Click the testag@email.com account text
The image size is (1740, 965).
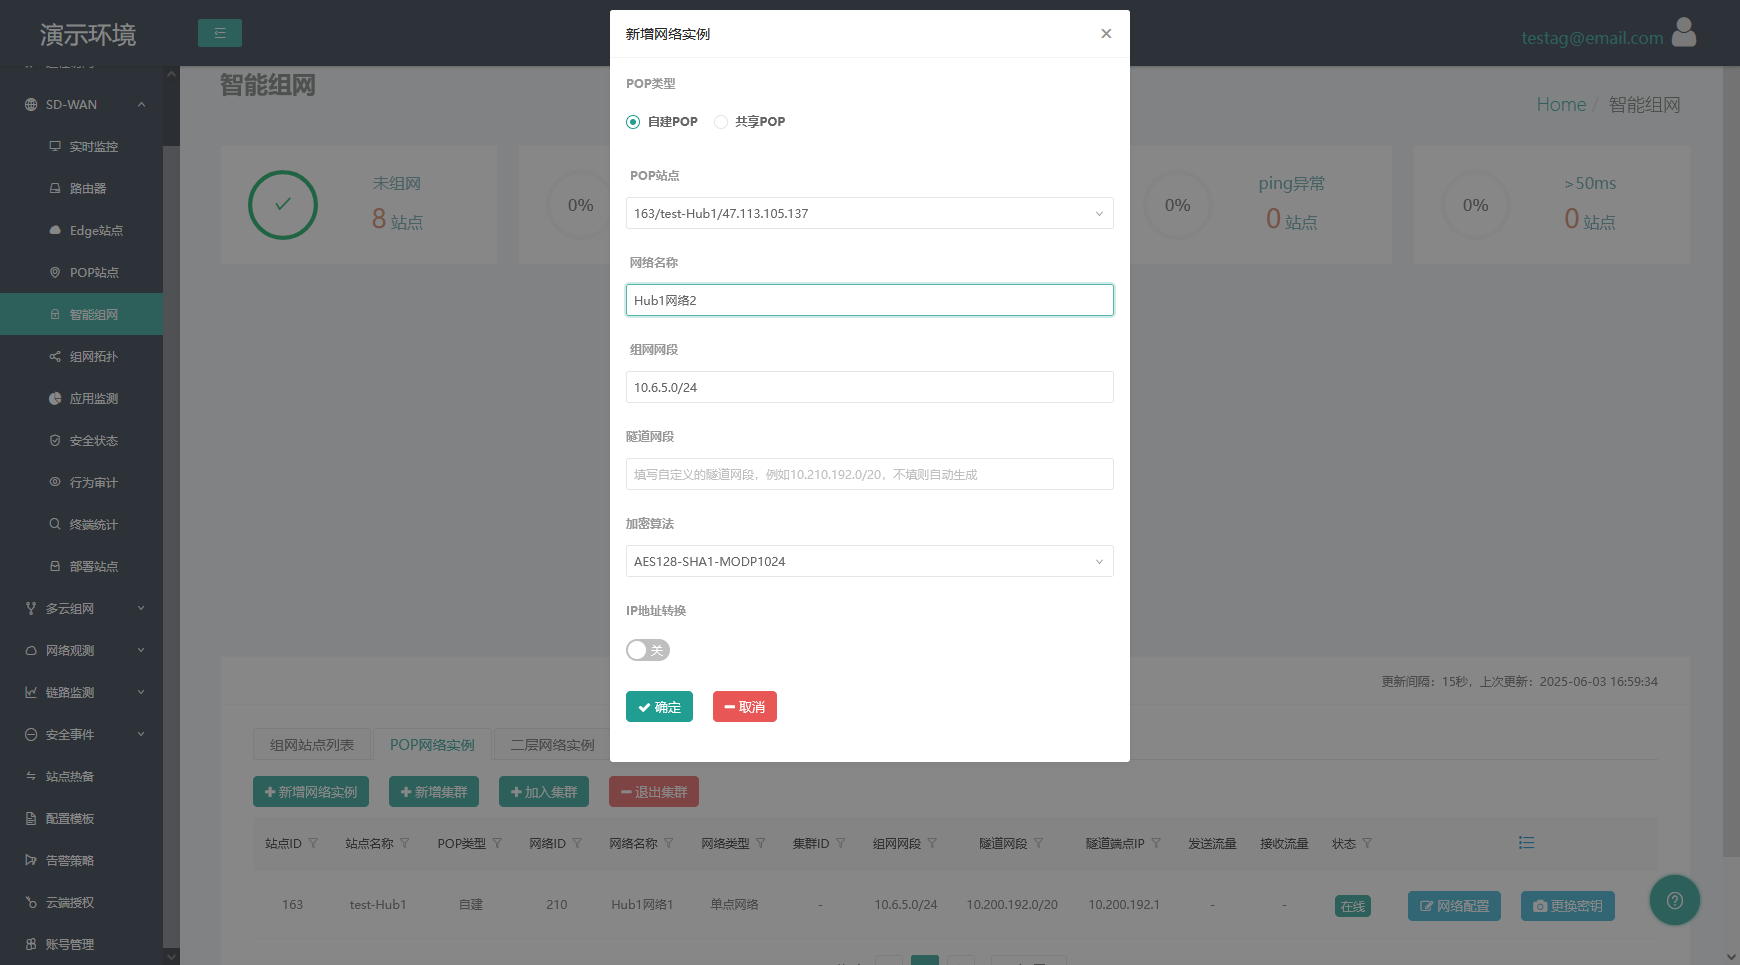pyautogui.click(x=1592, y=38)
